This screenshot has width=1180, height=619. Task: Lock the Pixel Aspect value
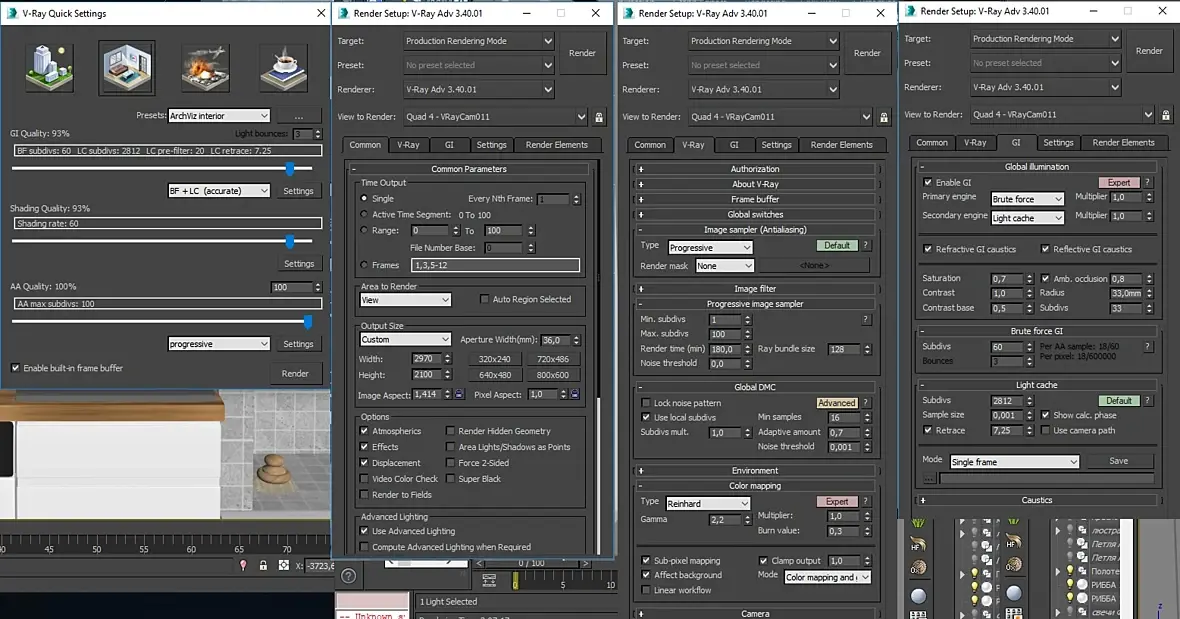pos(575,394)
